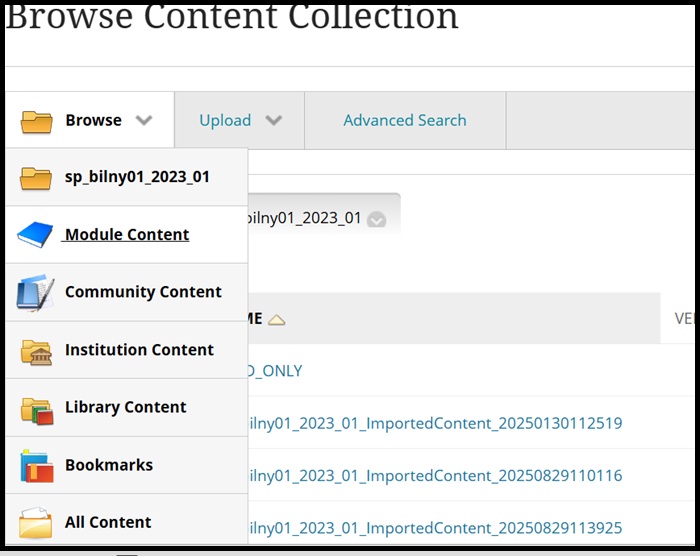Screen dimensions: 700x556
Task: Expand the Upload dropdown chevron
Action: (273, 120)
